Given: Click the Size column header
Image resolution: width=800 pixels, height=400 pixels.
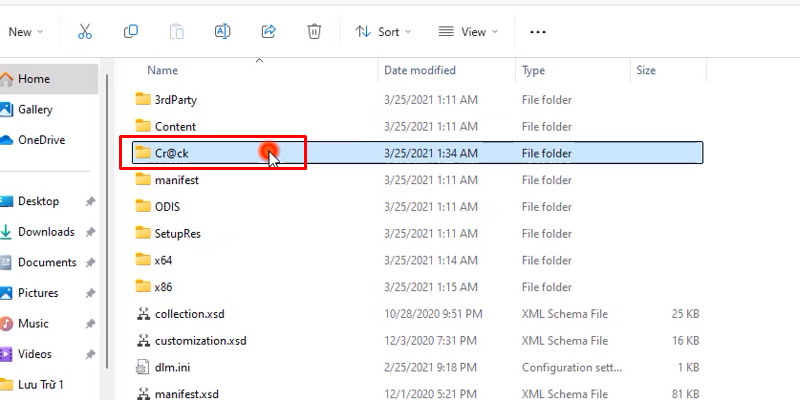Looking at the screenshot, I should click(x=646, y=71).
